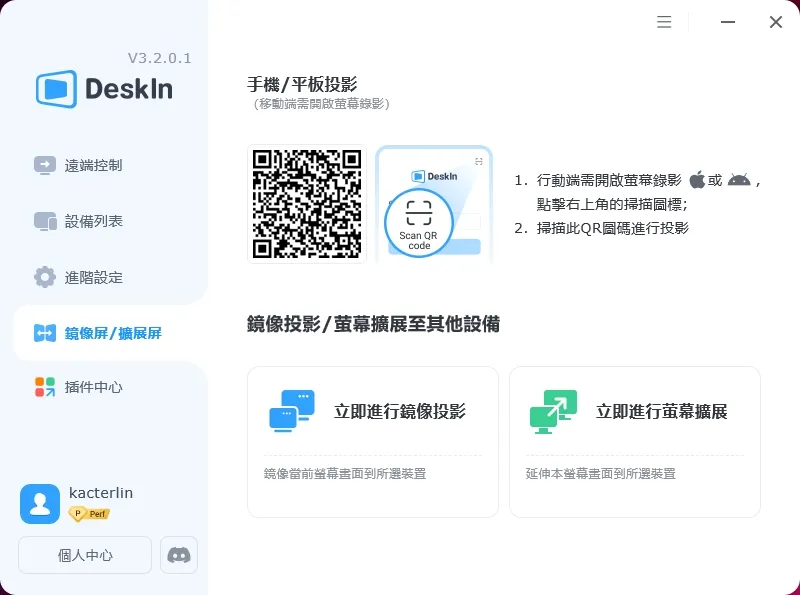
Task: Click instruction 掃描此QR圖碼進行投影
Action: 613,228
